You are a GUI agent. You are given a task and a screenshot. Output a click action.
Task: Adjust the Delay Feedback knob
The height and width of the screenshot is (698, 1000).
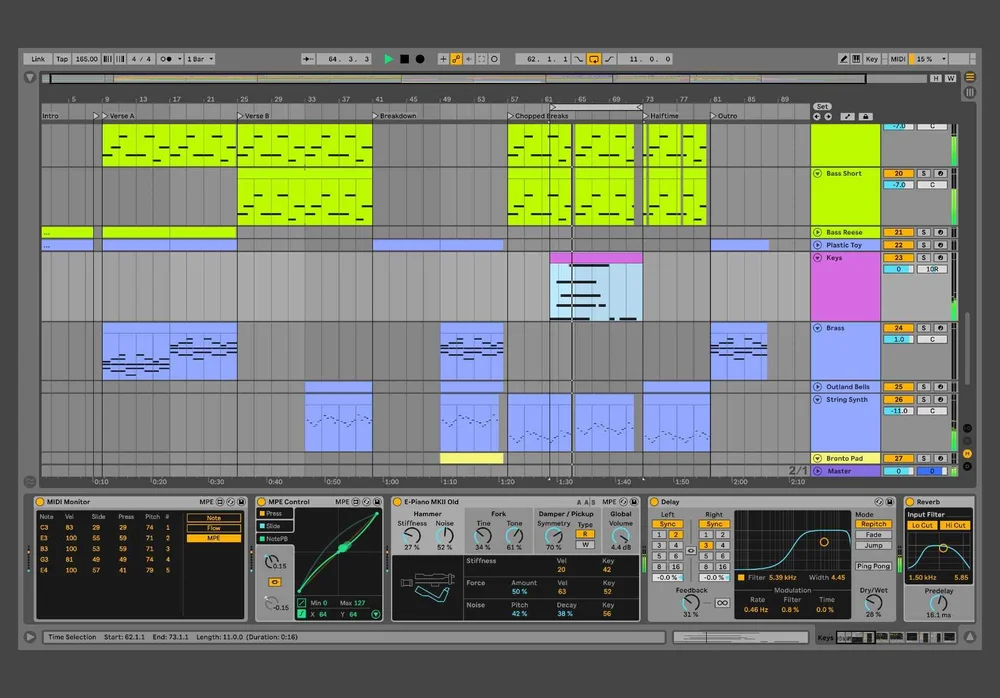click(x=690, y=602)
